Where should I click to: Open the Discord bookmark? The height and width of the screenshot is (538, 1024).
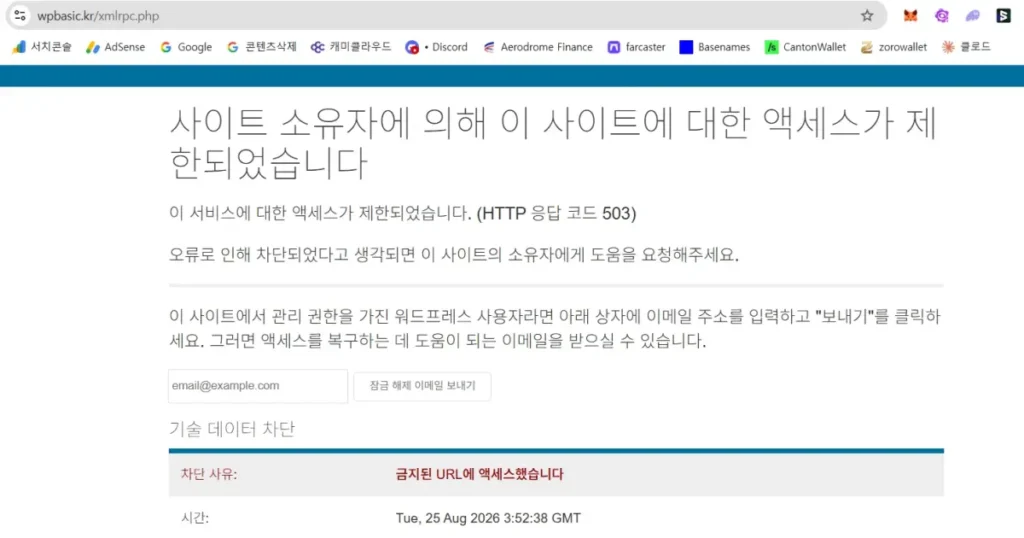pyautogui.click(x=437, y=47)
